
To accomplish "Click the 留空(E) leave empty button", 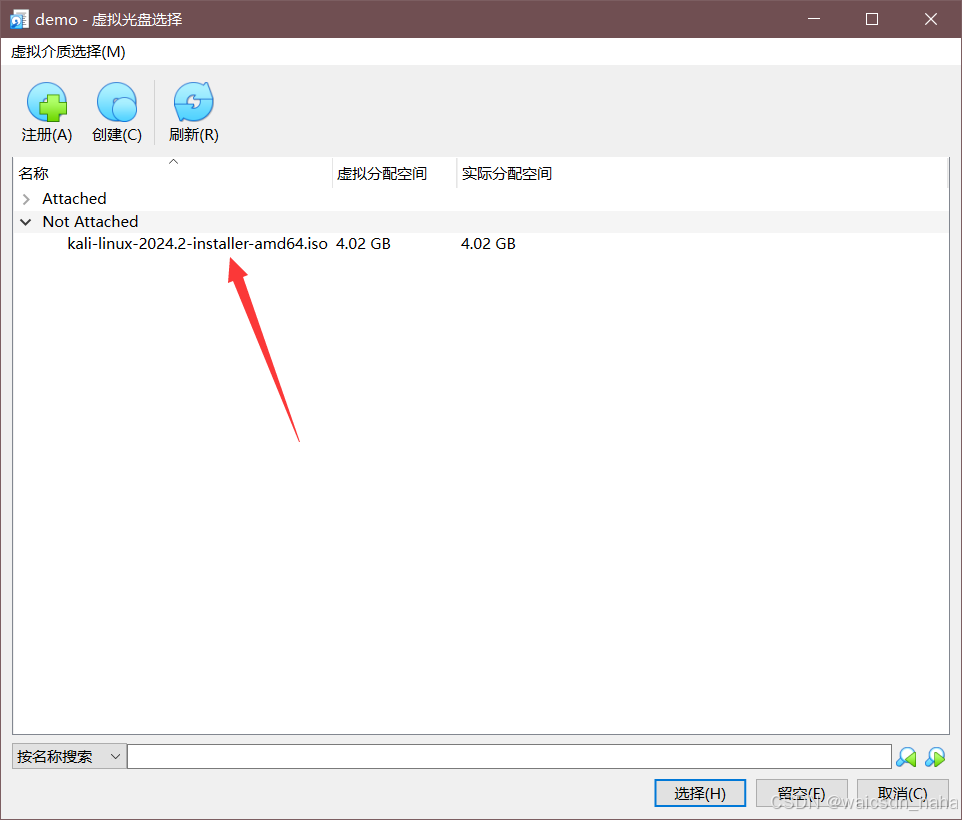I will click(x=801, y=794).
